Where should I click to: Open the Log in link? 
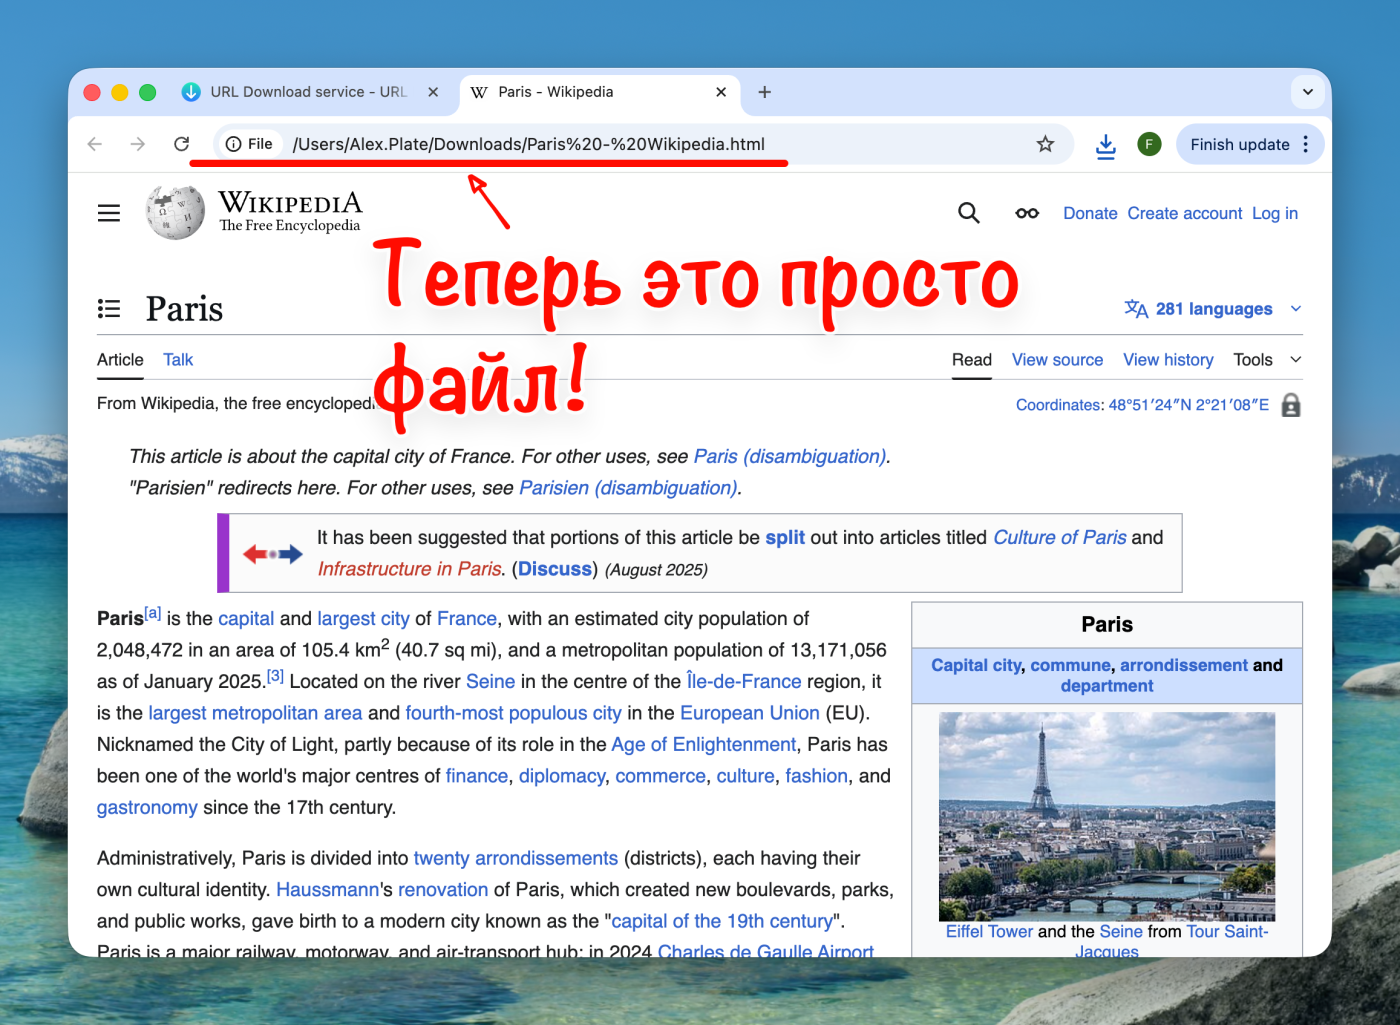tap(1274, 213)
